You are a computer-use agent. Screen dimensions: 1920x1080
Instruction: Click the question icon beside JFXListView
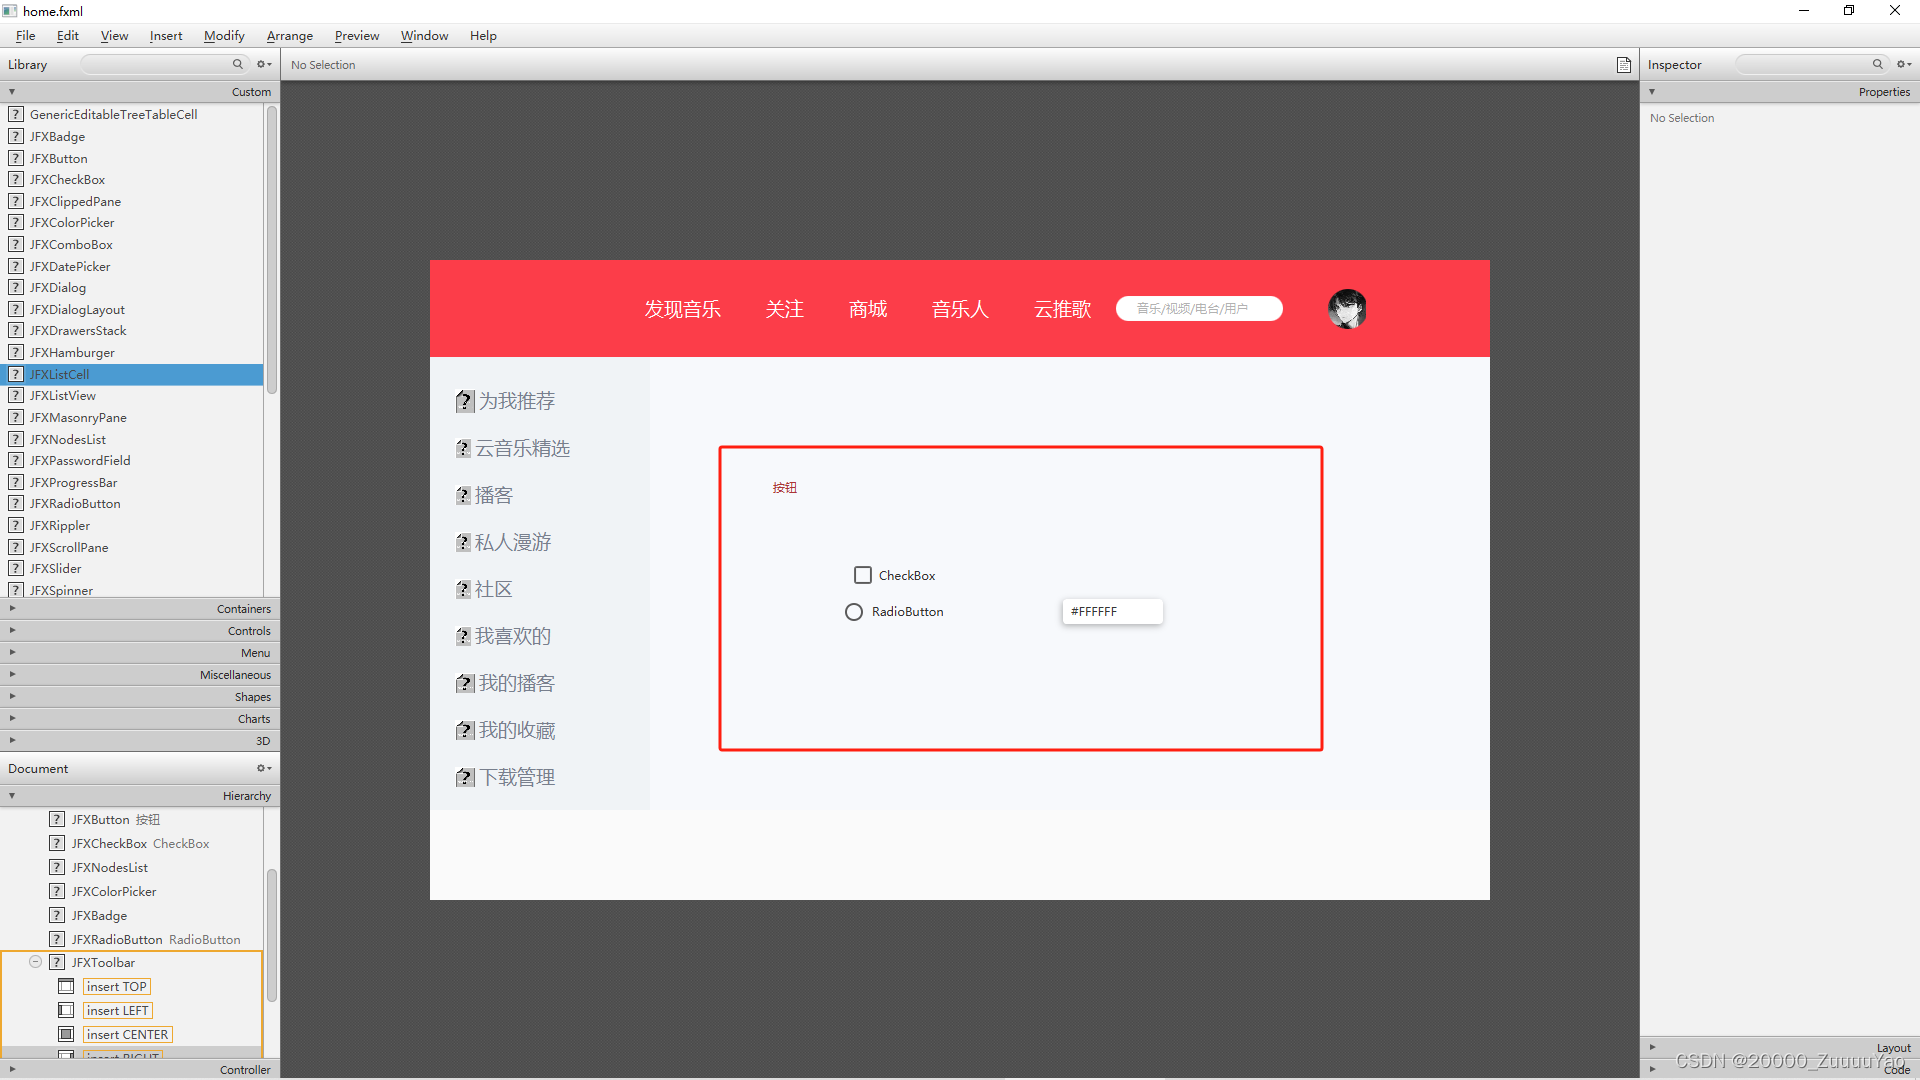pyautogui.click(x=16, y=396)
